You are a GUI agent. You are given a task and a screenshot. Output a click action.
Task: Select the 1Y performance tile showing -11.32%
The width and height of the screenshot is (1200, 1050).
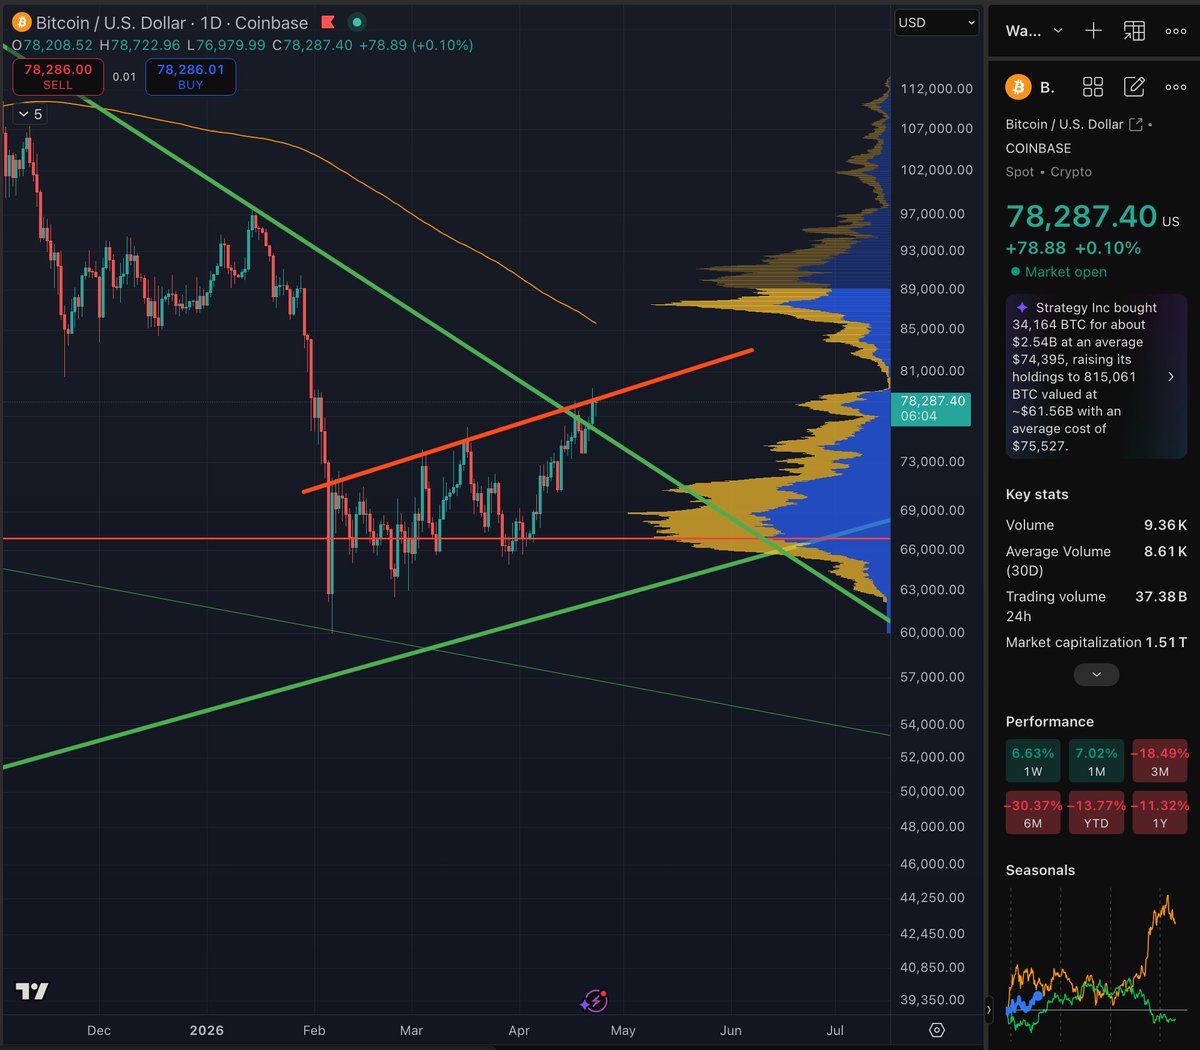click(x=1160, y=814)
